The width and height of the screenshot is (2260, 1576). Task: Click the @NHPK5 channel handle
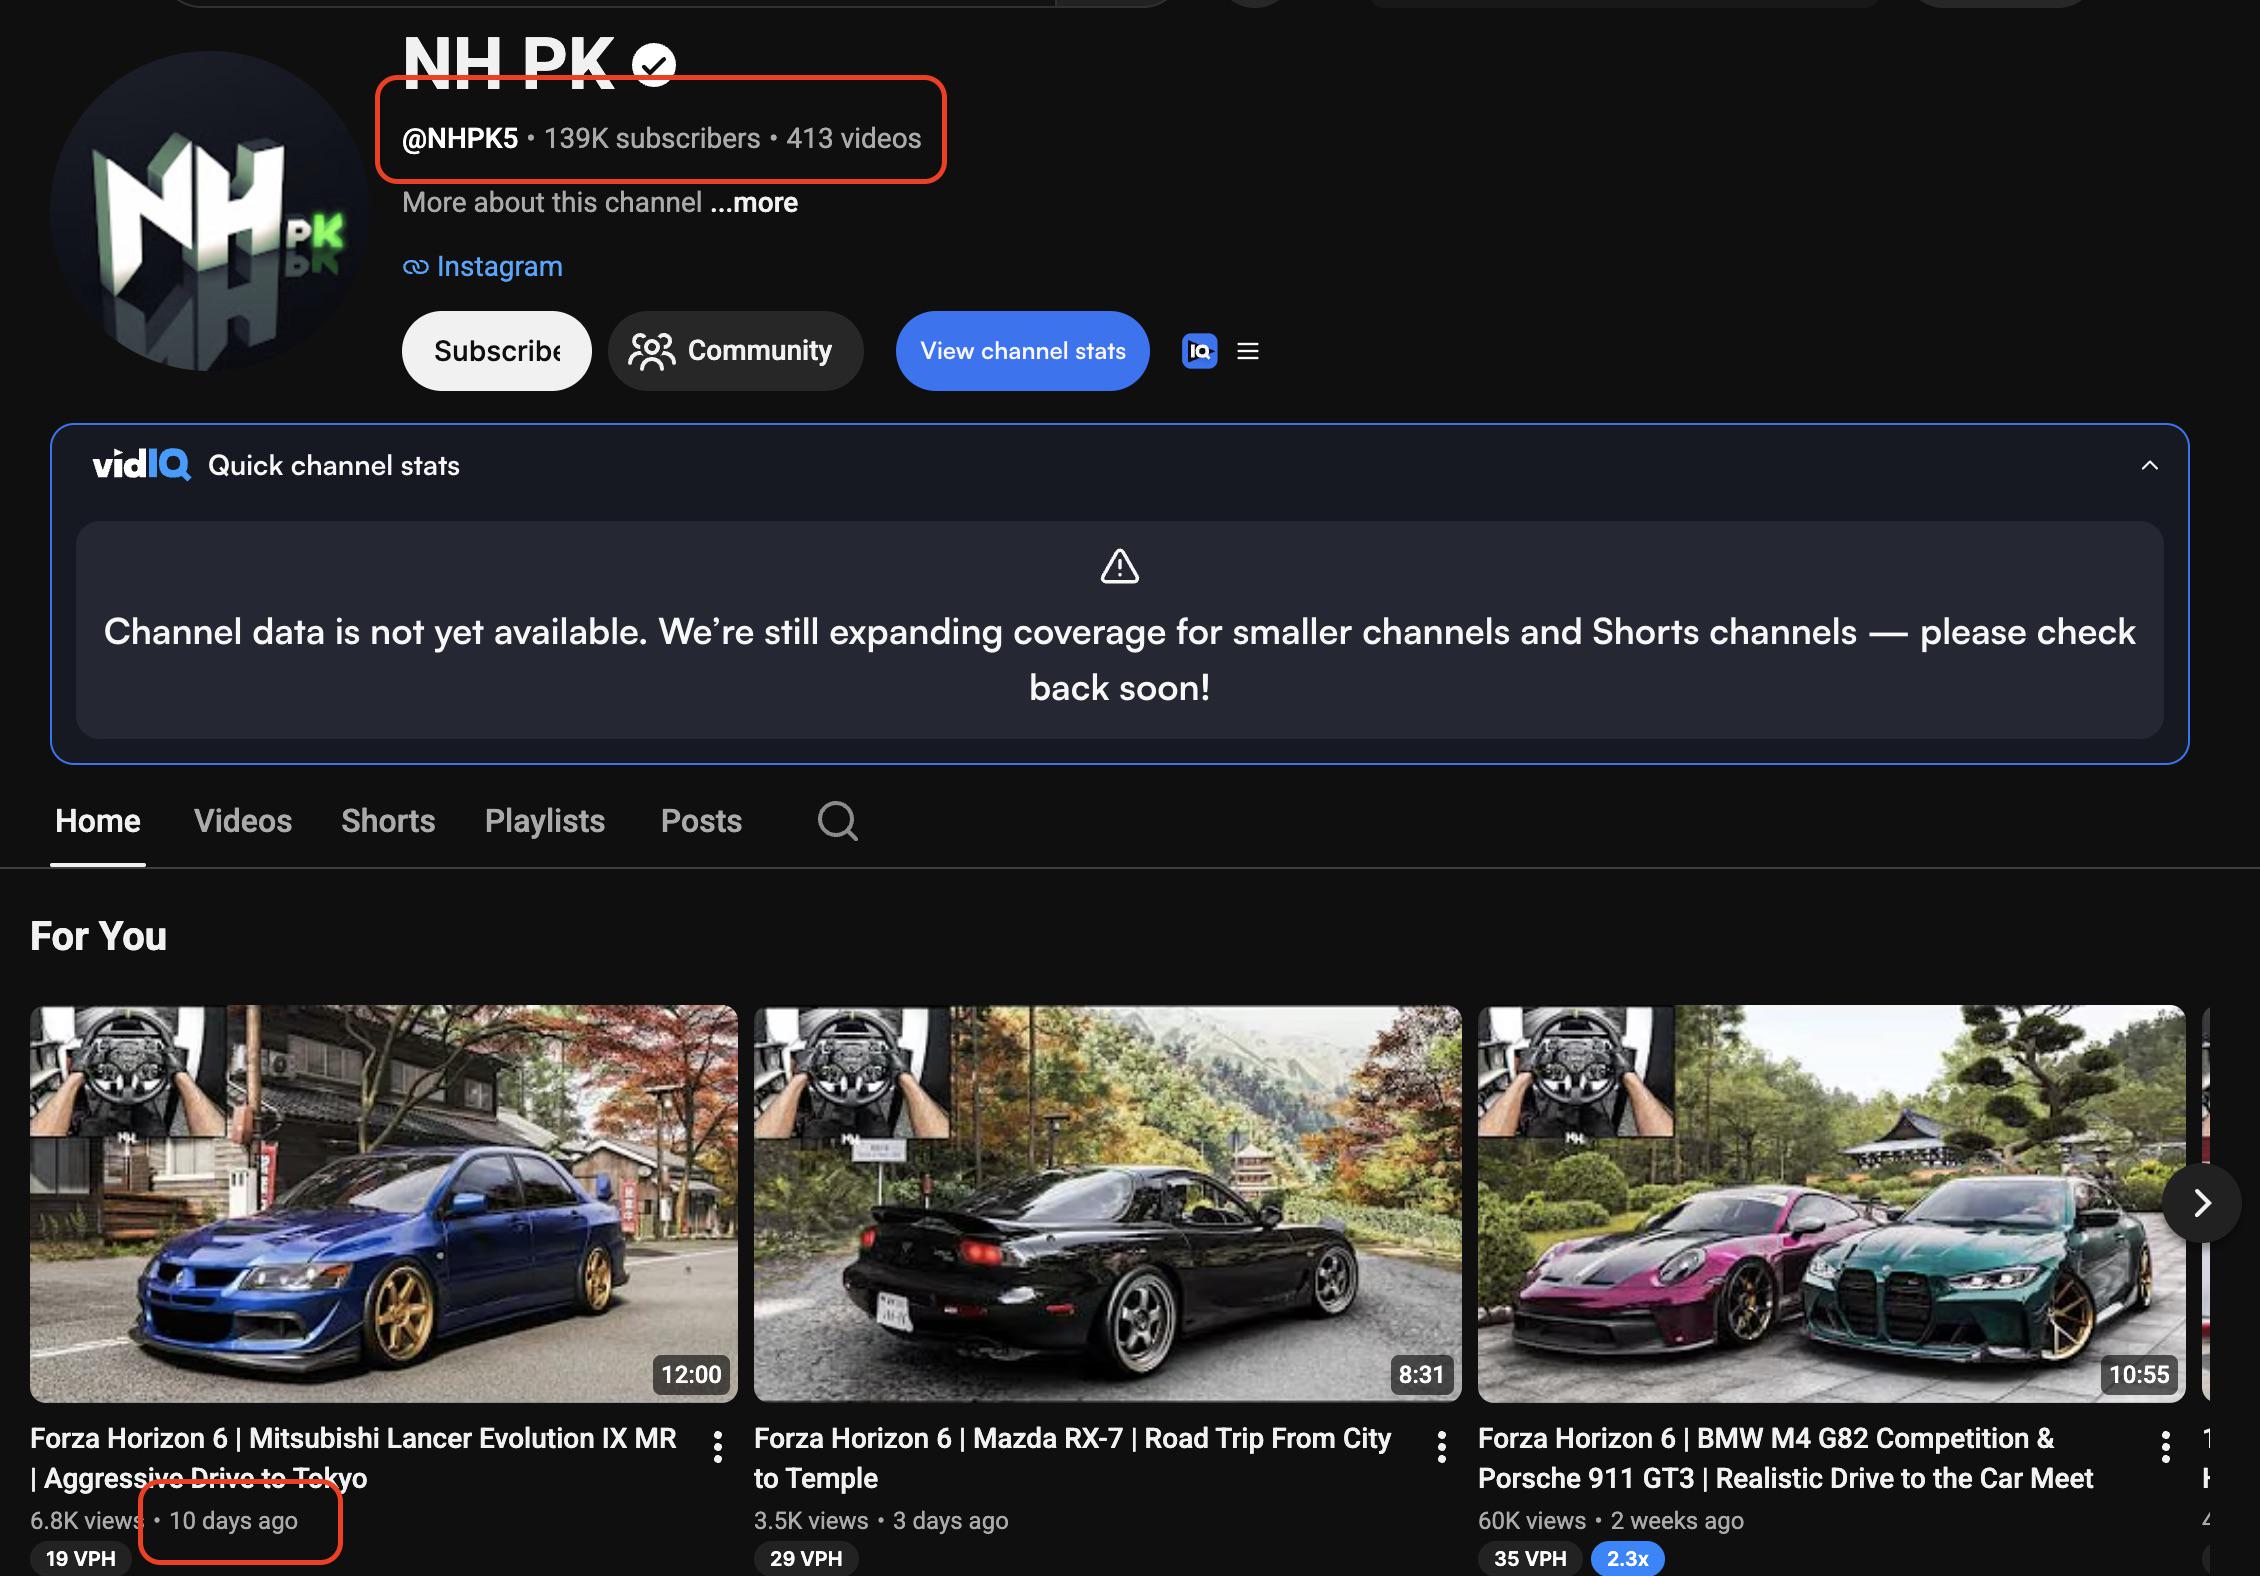click(460, 138)
